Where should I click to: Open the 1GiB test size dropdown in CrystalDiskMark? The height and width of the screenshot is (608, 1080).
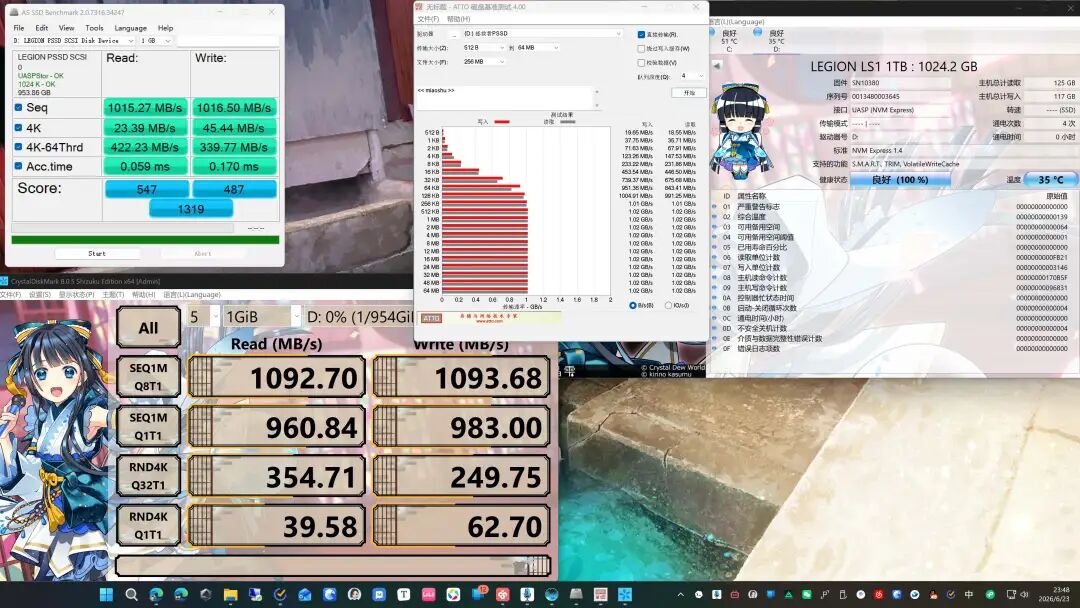[262, 317]
